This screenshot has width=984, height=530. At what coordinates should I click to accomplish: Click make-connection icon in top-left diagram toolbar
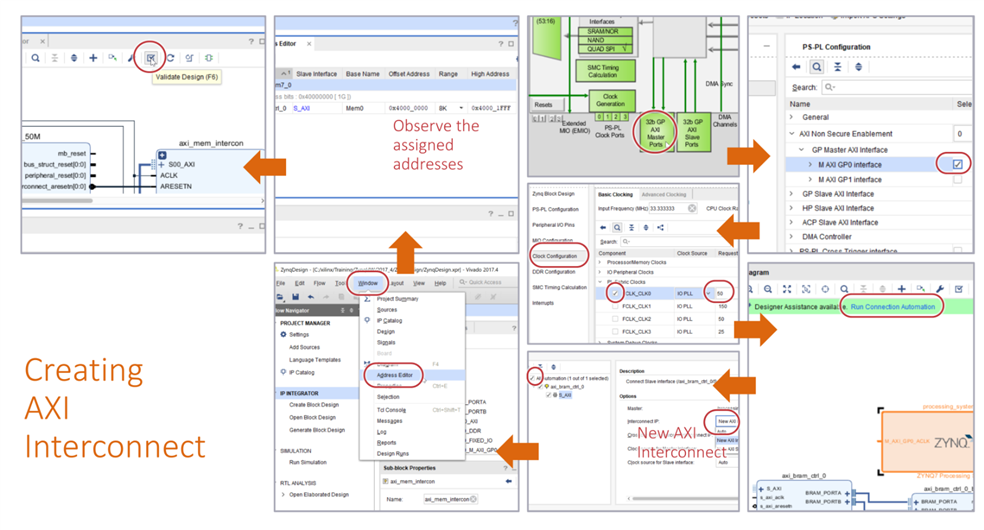[x=112, y=58]
